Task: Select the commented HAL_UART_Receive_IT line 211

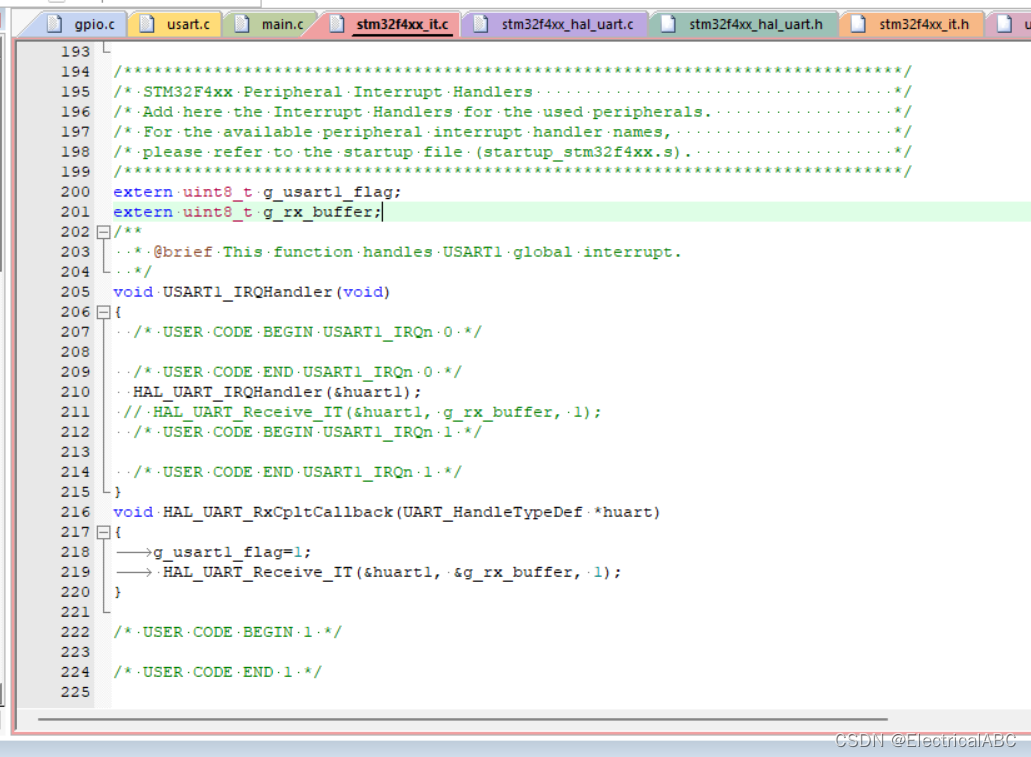Action: (x=360, y=411)
